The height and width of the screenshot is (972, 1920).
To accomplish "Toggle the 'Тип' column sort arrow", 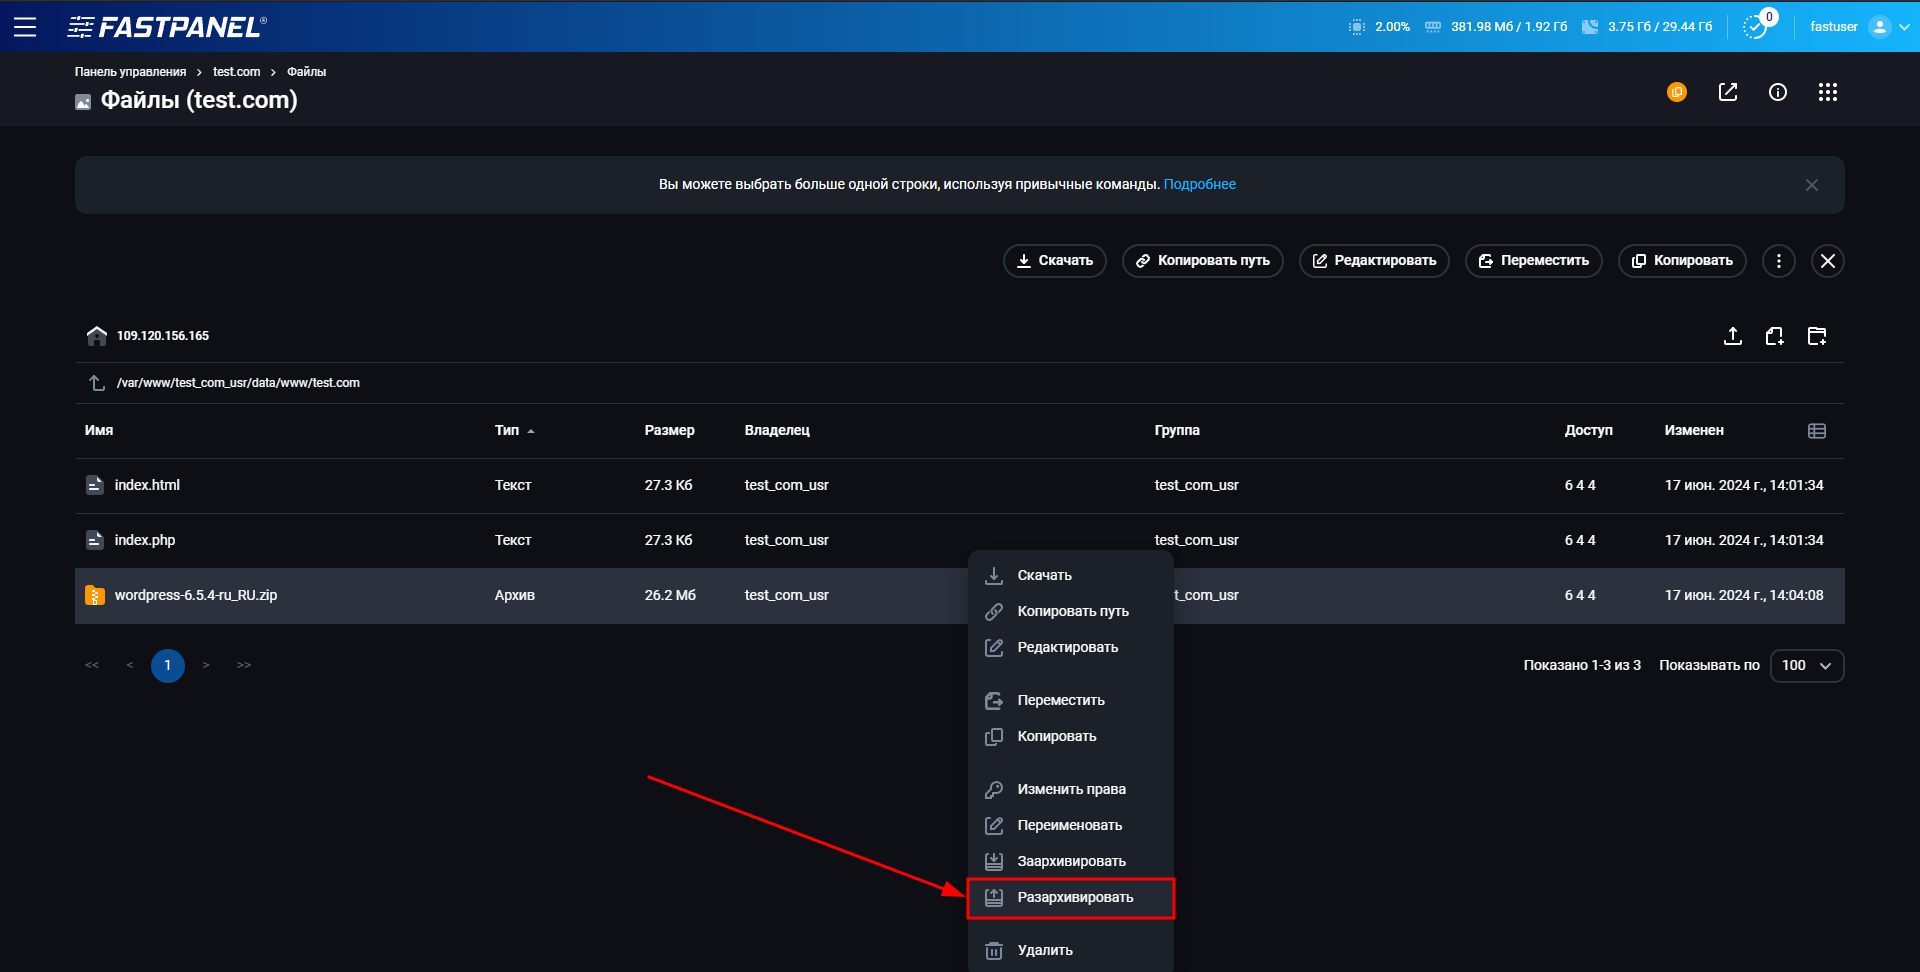I will pos(530,430).
